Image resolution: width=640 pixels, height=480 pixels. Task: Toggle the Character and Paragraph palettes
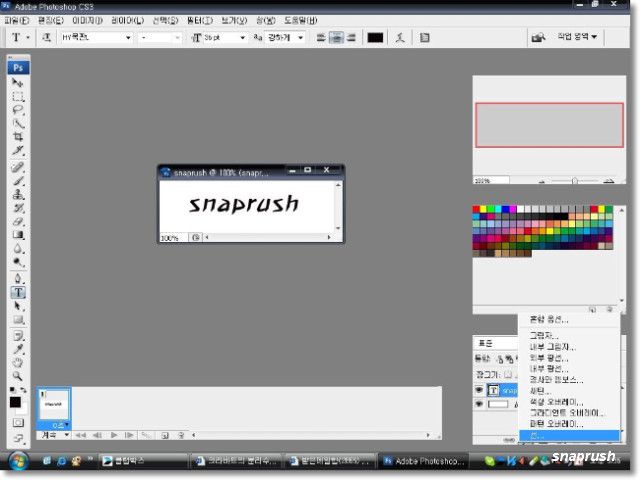pyautogui.click(x=424, y=38)
